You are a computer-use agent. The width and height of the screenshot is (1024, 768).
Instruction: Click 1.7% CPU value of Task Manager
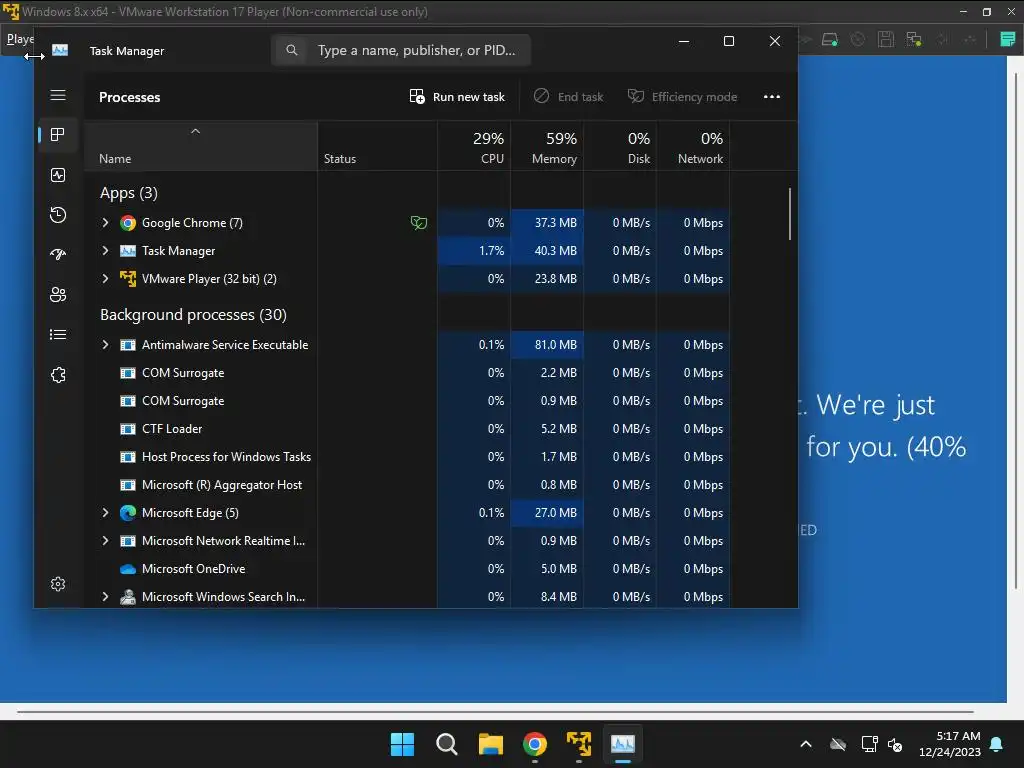(x=491, y=251)
